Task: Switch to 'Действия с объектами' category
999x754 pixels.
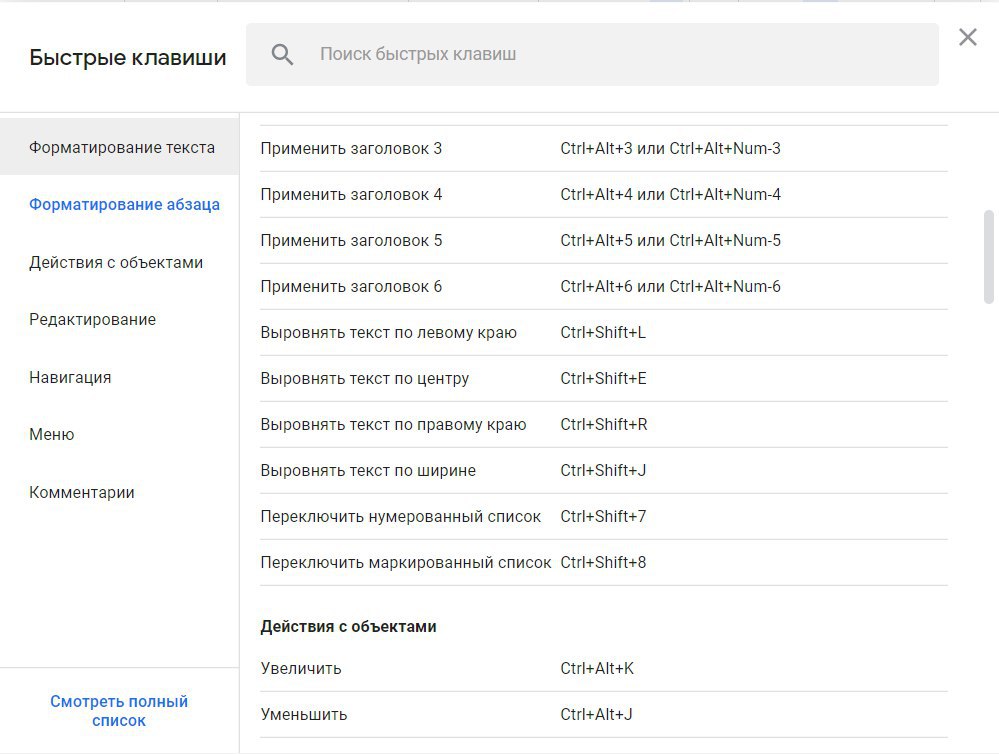Action: pos(116,263)
